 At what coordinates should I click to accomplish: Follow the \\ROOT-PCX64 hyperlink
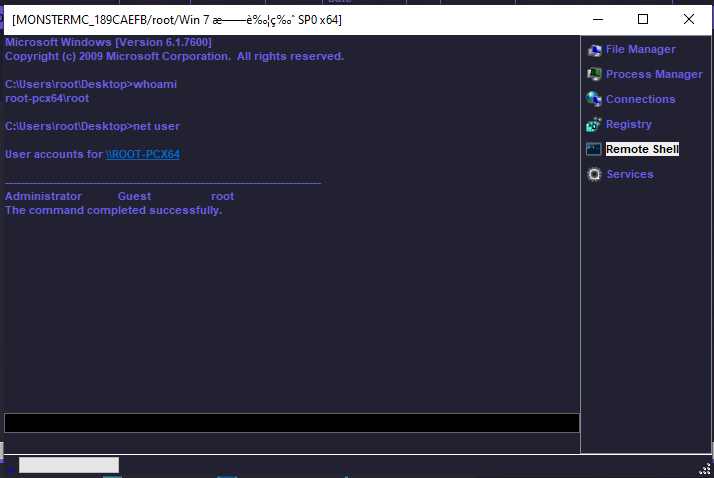click(x=142, y=155)
